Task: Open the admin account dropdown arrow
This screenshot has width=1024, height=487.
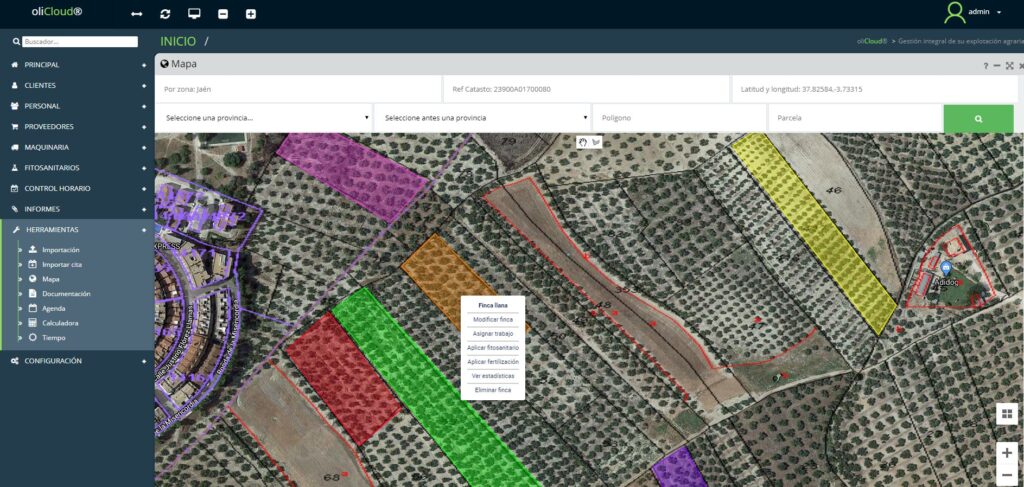Action: pos(999,12)
